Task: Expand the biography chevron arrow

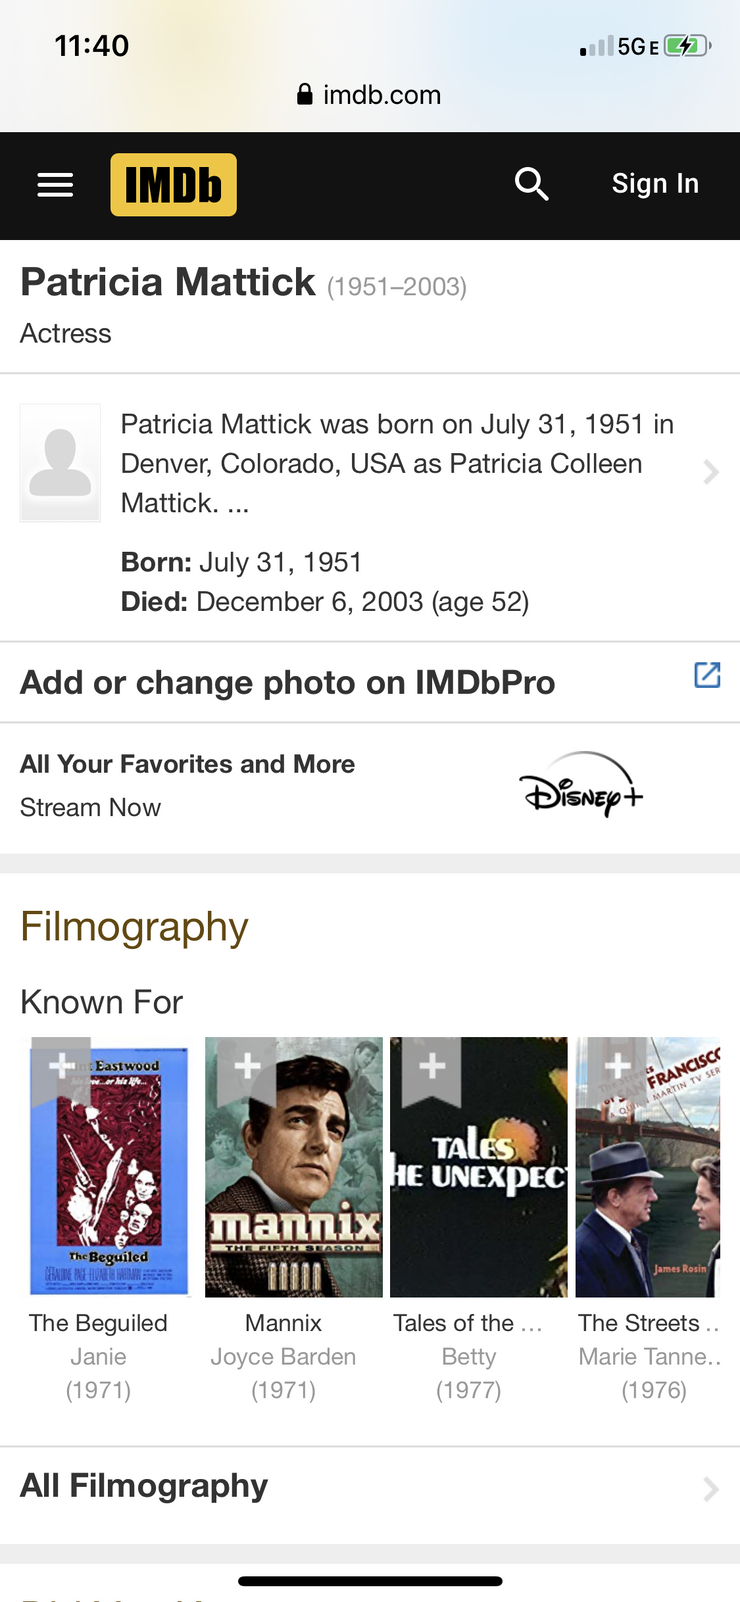Action: click(x=710, y=472)
